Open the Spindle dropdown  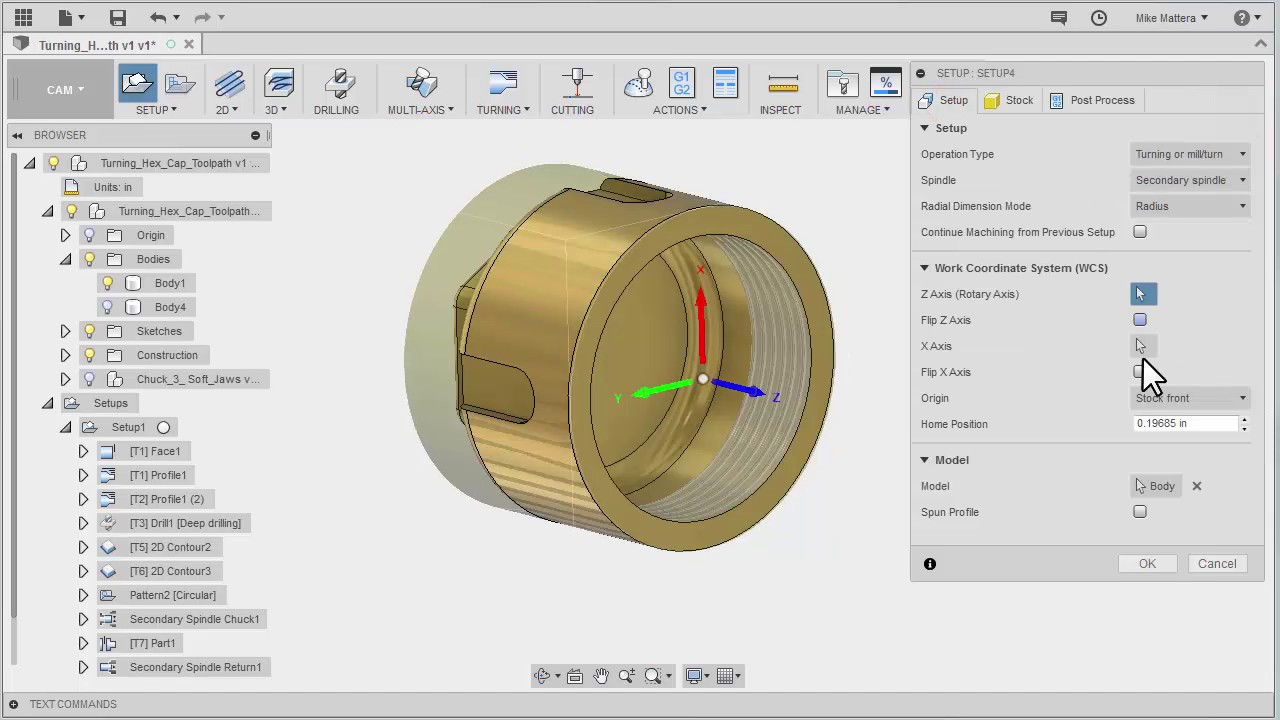point(1190,180)
